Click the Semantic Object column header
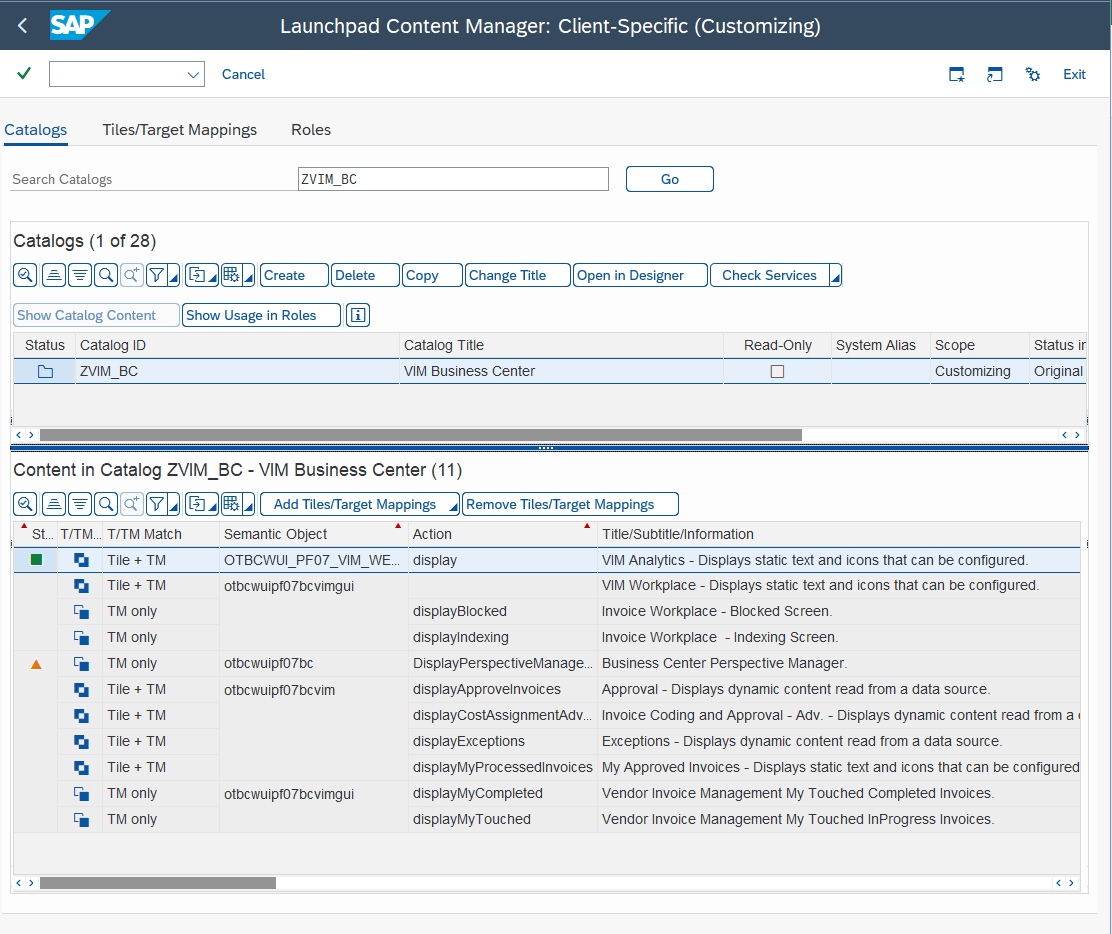The width and height of the screenshot is (1112, 934). coord(313,534)
